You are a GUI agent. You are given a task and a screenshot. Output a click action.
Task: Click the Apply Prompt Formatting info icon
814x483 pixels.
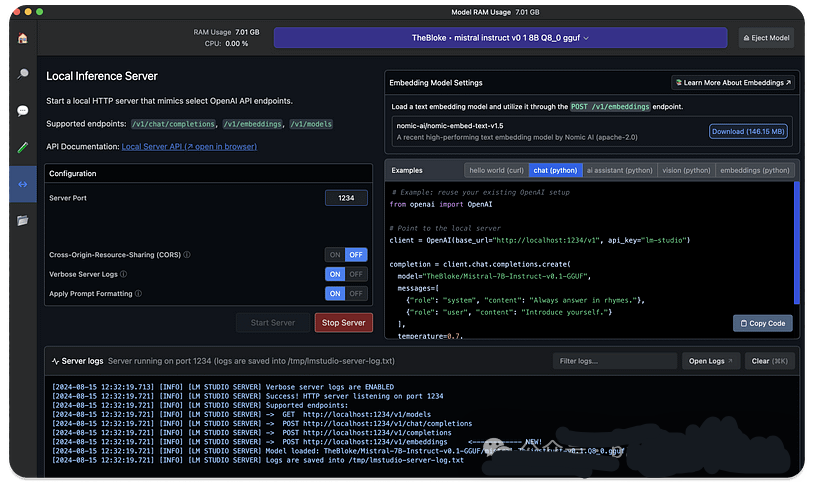[138, 293]
